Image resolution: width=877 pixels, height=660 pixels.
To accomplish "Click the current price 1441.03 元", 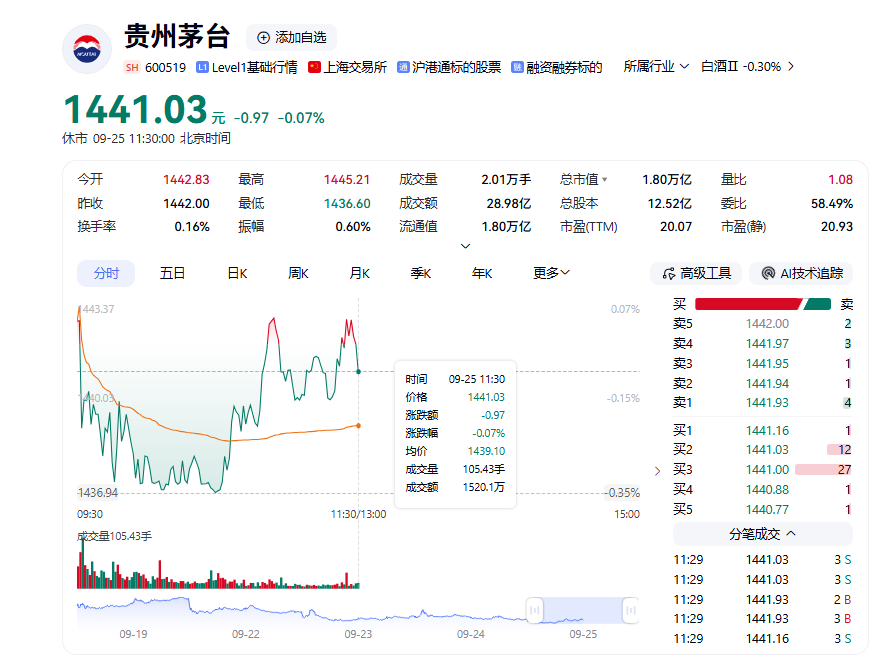I will (144, 110).
